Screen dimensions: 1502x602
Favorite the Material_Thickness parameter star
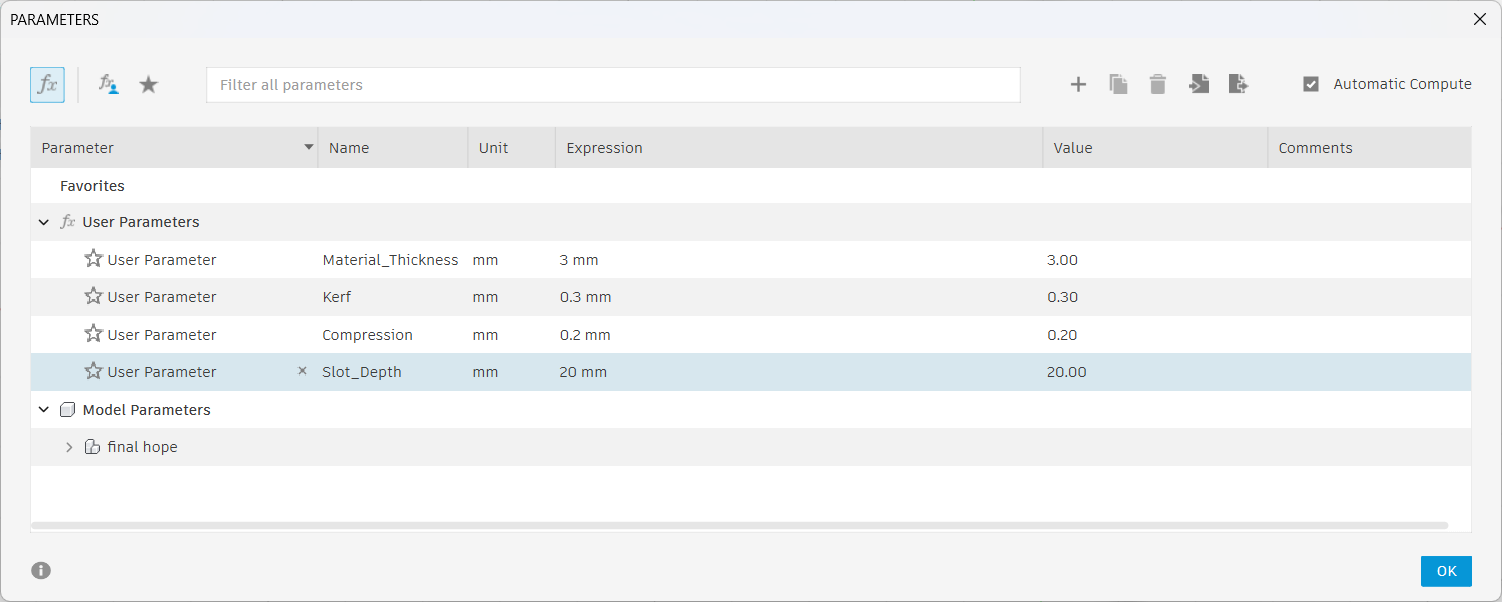[94, 259]
